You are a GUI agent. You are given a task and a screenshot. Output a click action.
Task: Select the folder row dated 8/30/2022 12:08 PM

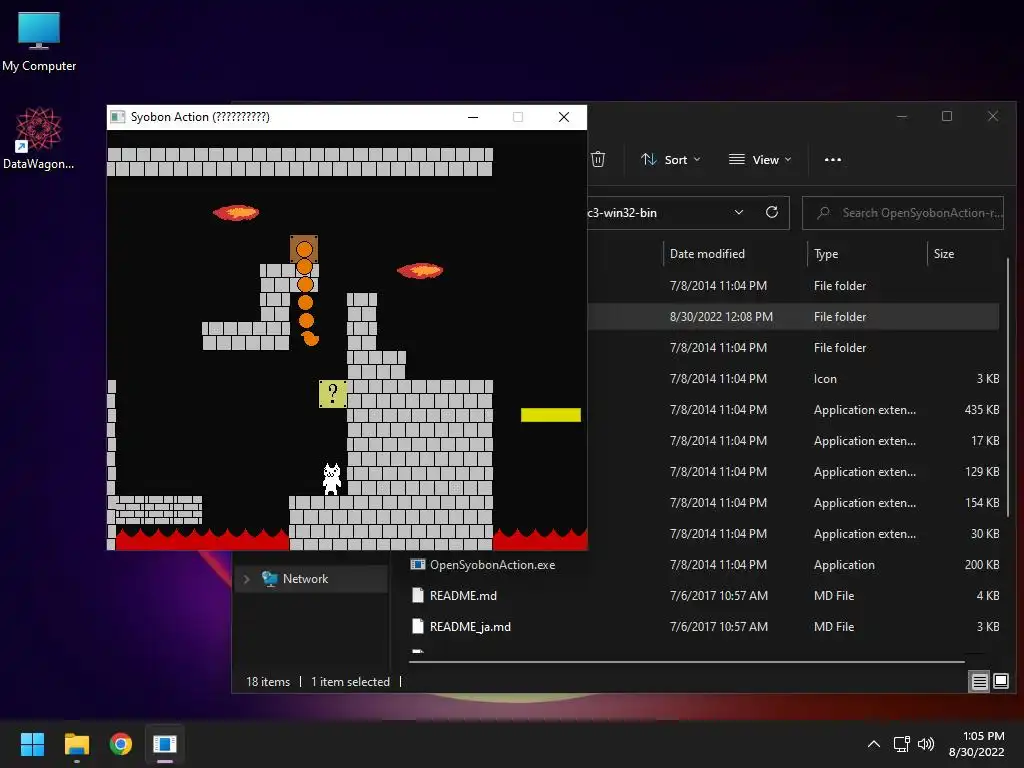click(x=793, y=317)
